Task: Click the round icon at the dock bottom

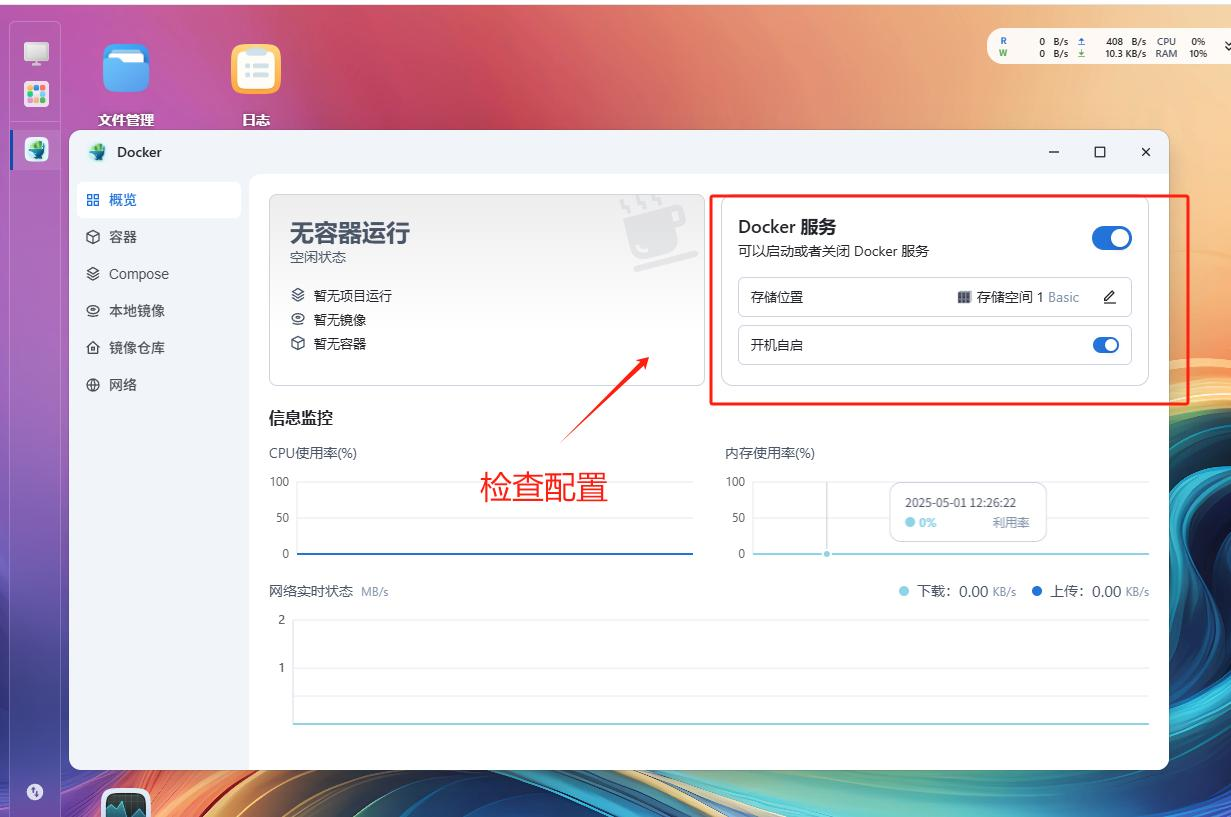Action: [x=35, y=792]
